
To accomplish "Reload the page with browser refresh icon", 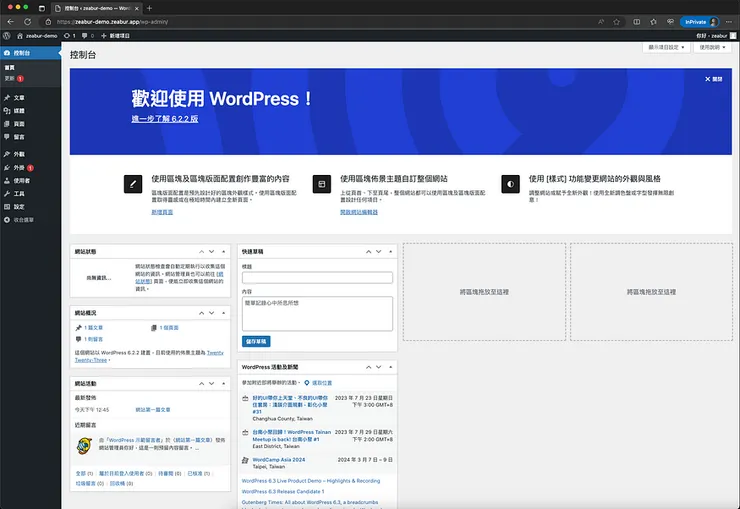I will pos(28,22).
